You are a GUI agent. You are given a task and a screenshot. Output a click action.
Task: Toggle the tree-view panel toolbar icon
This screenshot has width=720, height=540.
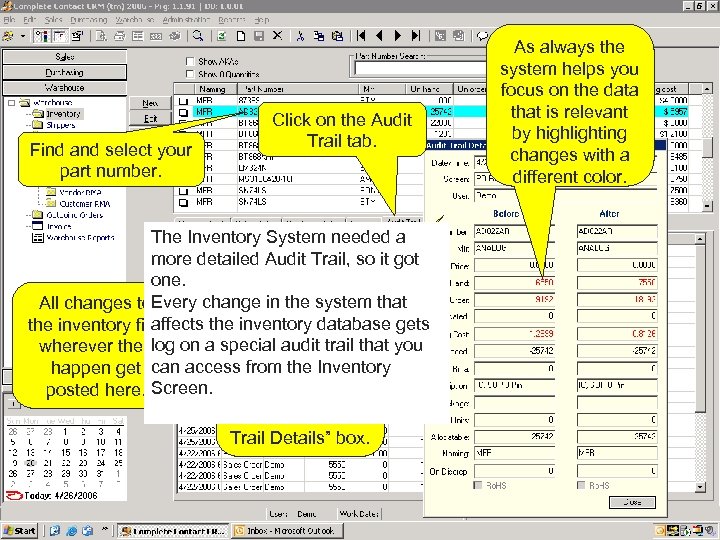coord(42,36)
